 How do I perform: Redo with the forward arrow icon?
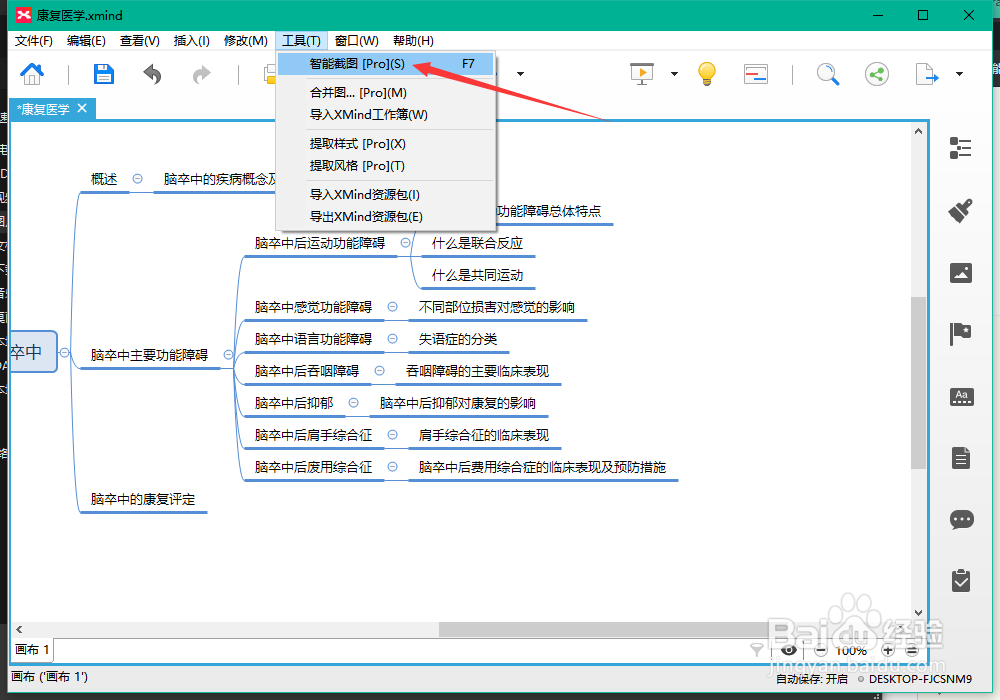click(x=202, y=75)
